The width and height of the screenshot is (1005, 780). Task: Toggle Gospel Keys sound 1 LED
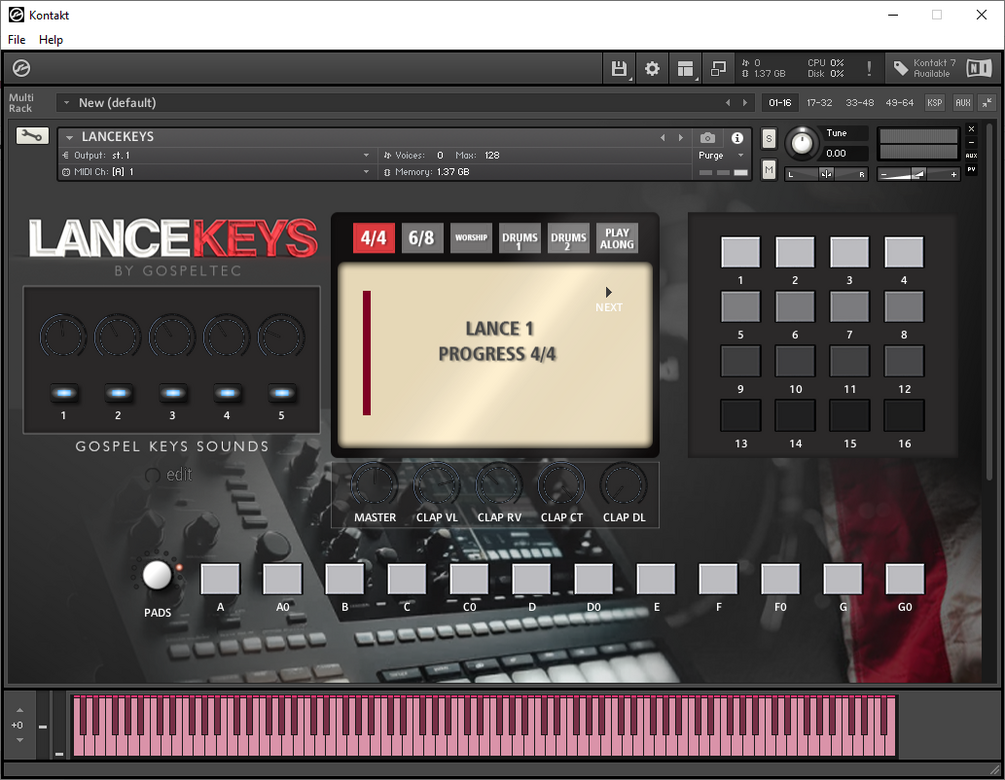63,393
